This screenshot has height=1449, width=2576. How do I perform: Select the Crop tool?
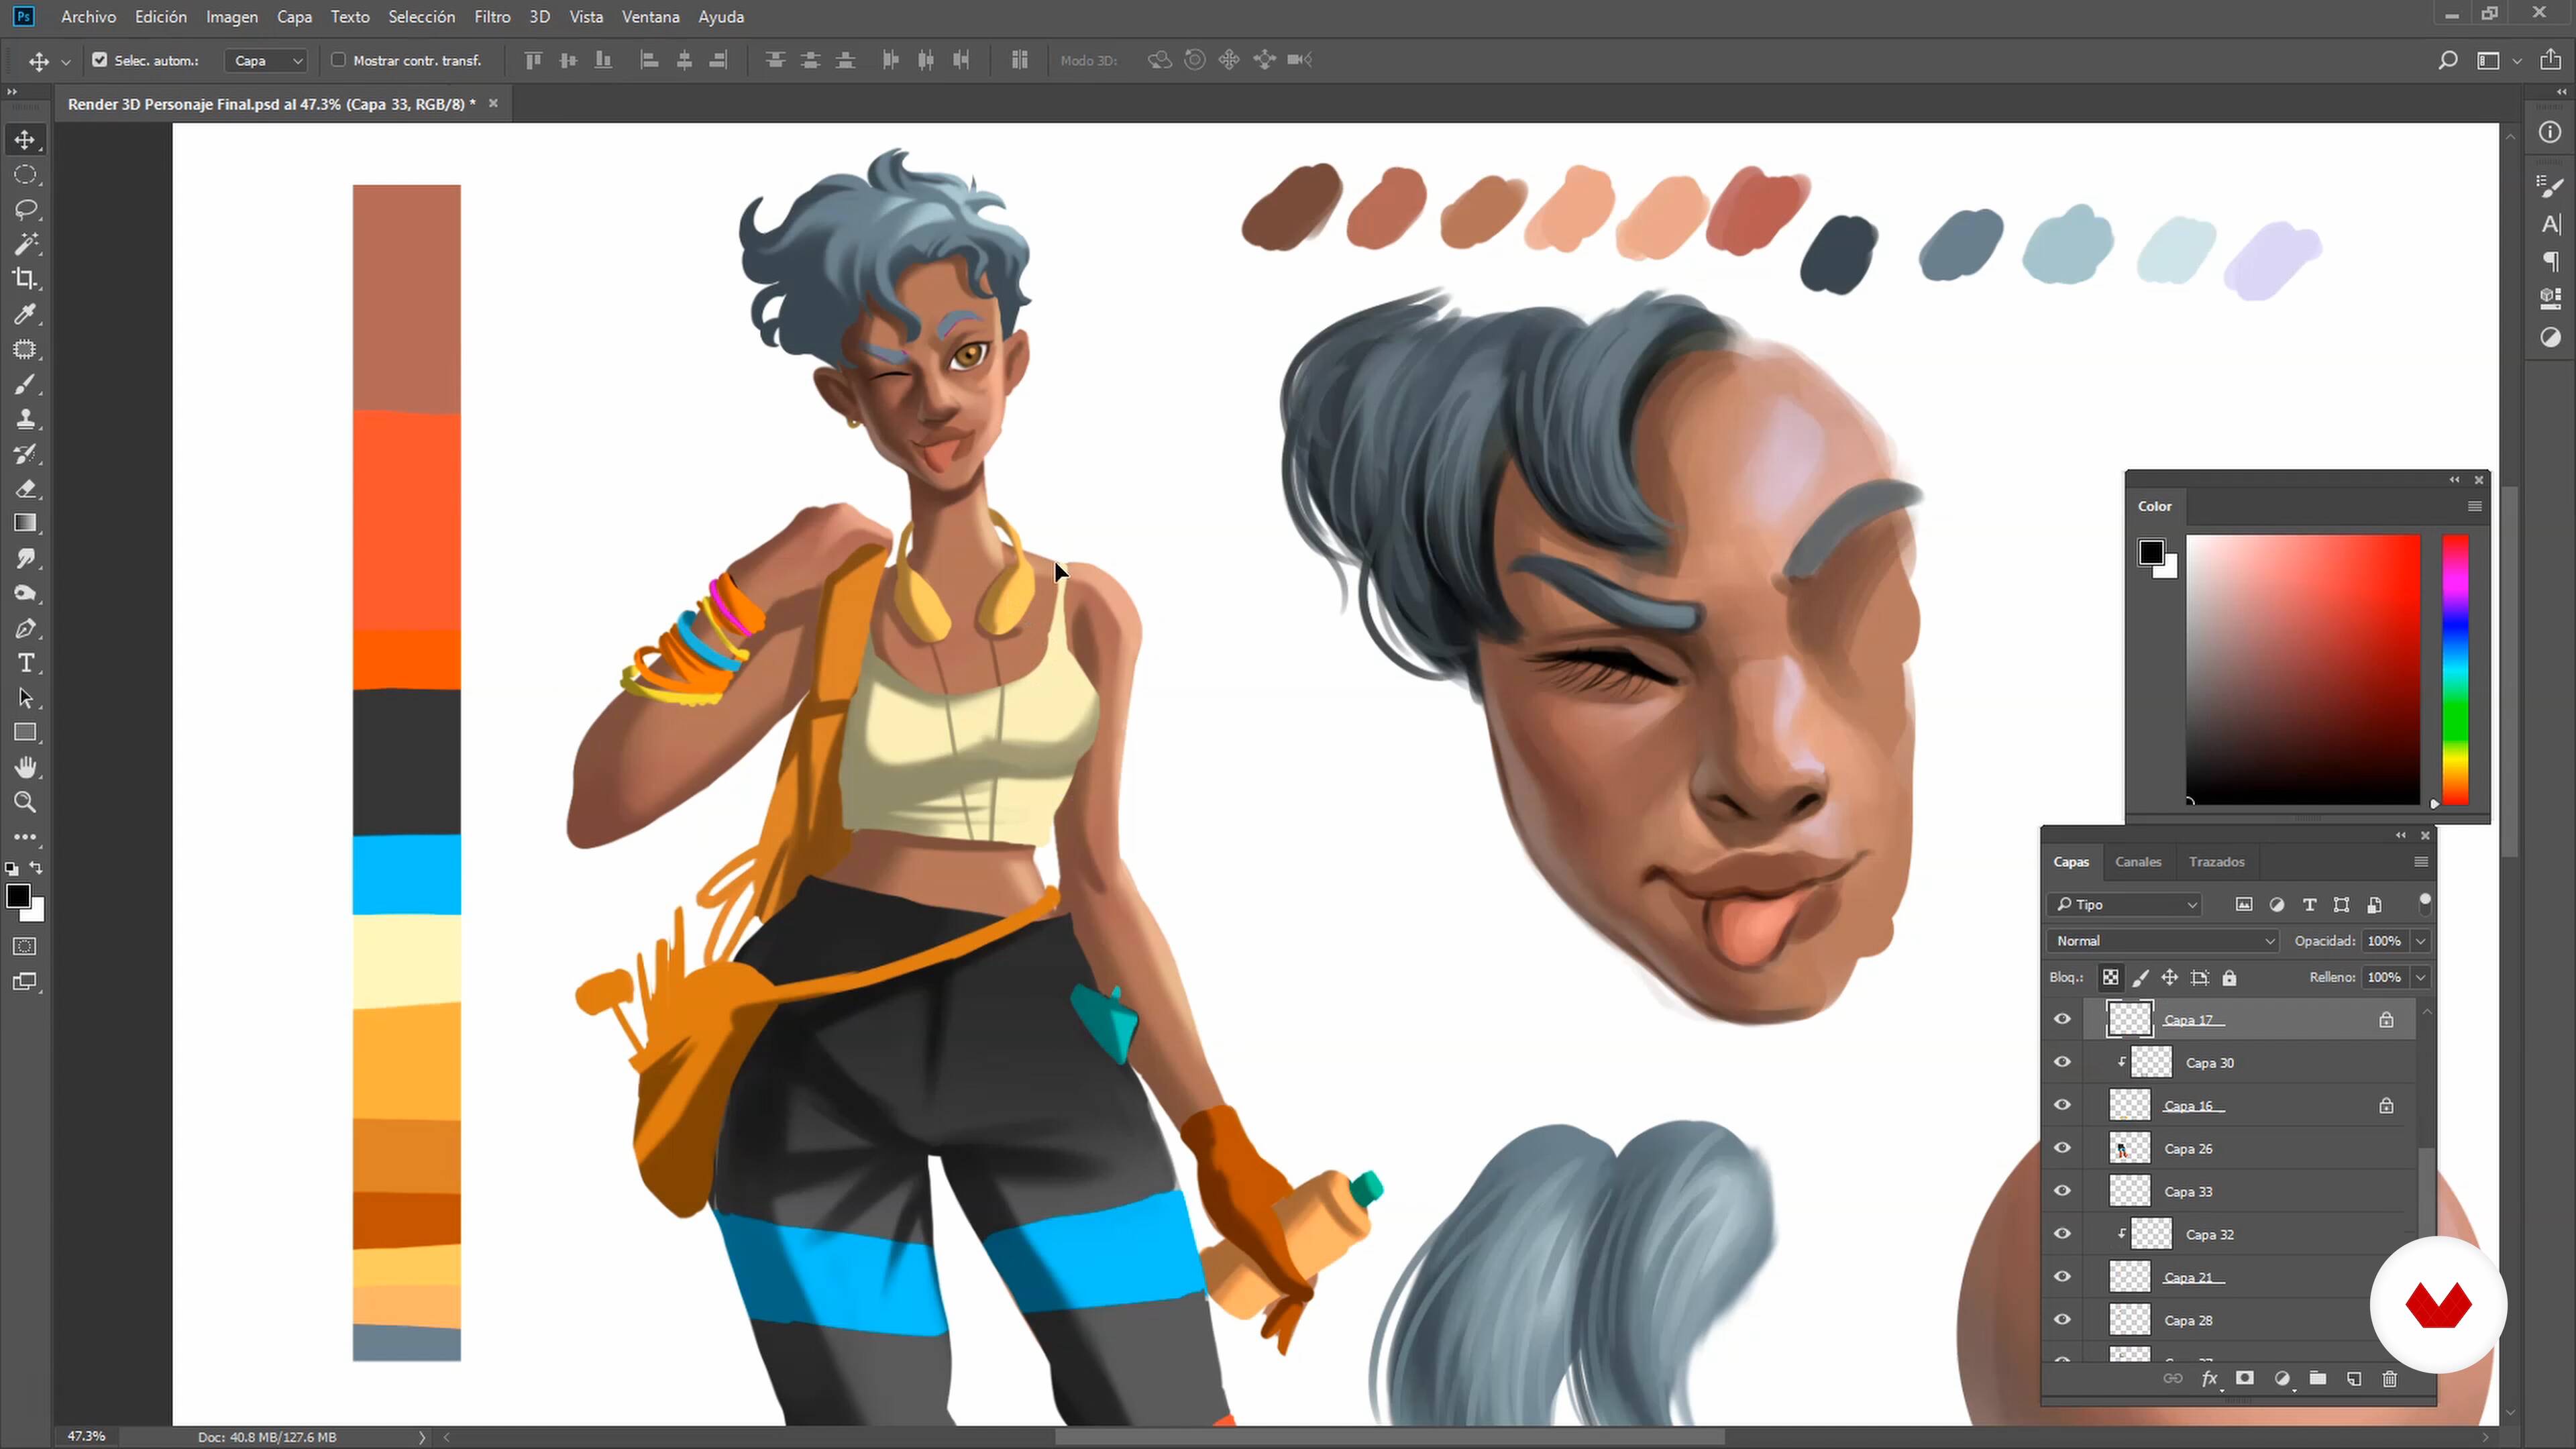tap(25, 279)
